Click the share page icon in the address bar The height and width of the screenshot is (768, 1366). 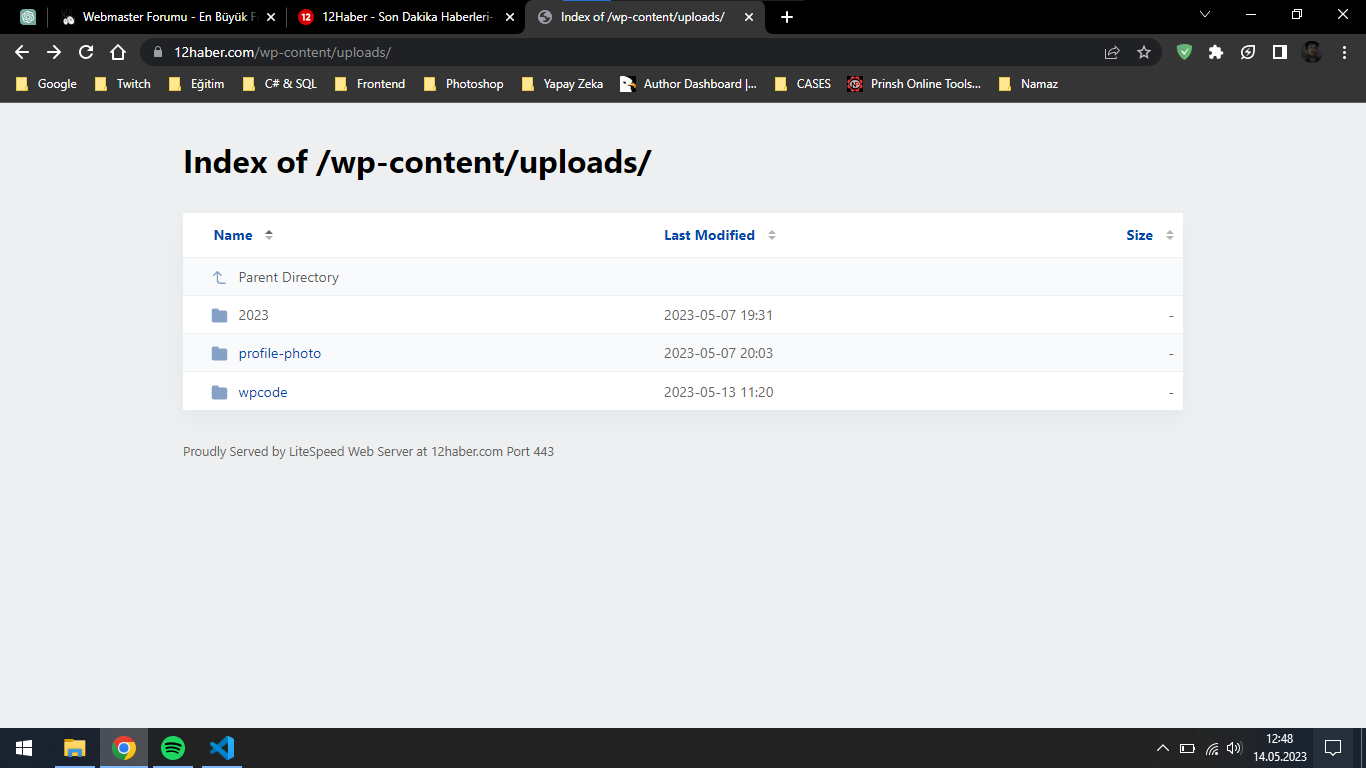pyautogui.click(x=1112, y=52)
